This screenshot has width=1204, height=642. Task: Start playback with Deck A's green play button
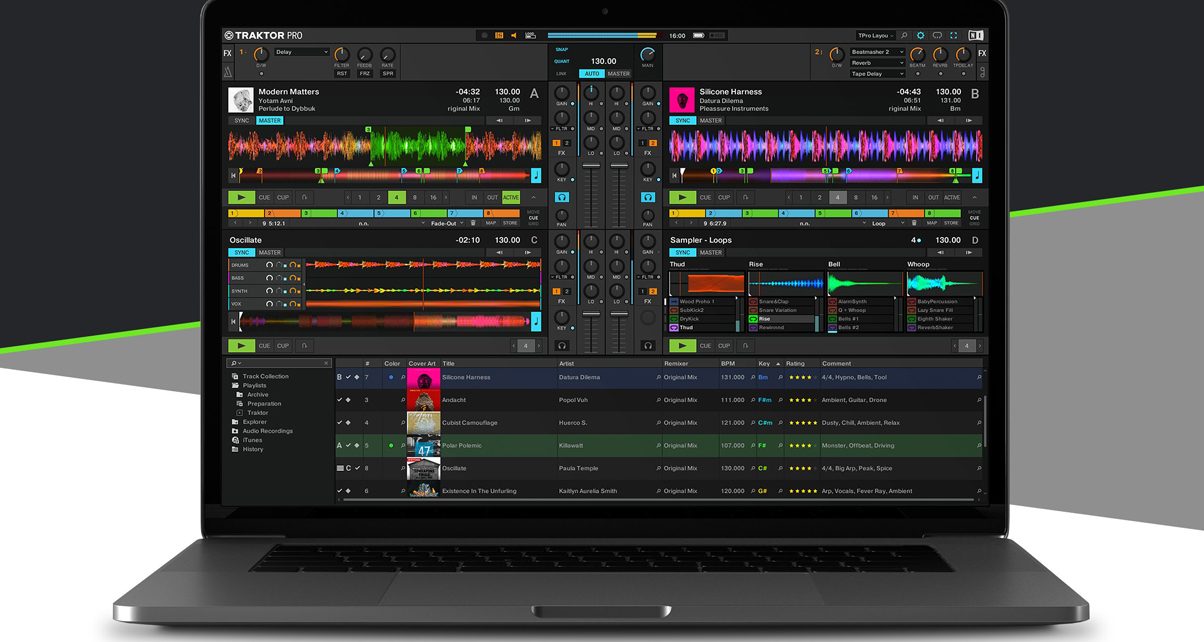pyautogui.click(x=240, y=198)
